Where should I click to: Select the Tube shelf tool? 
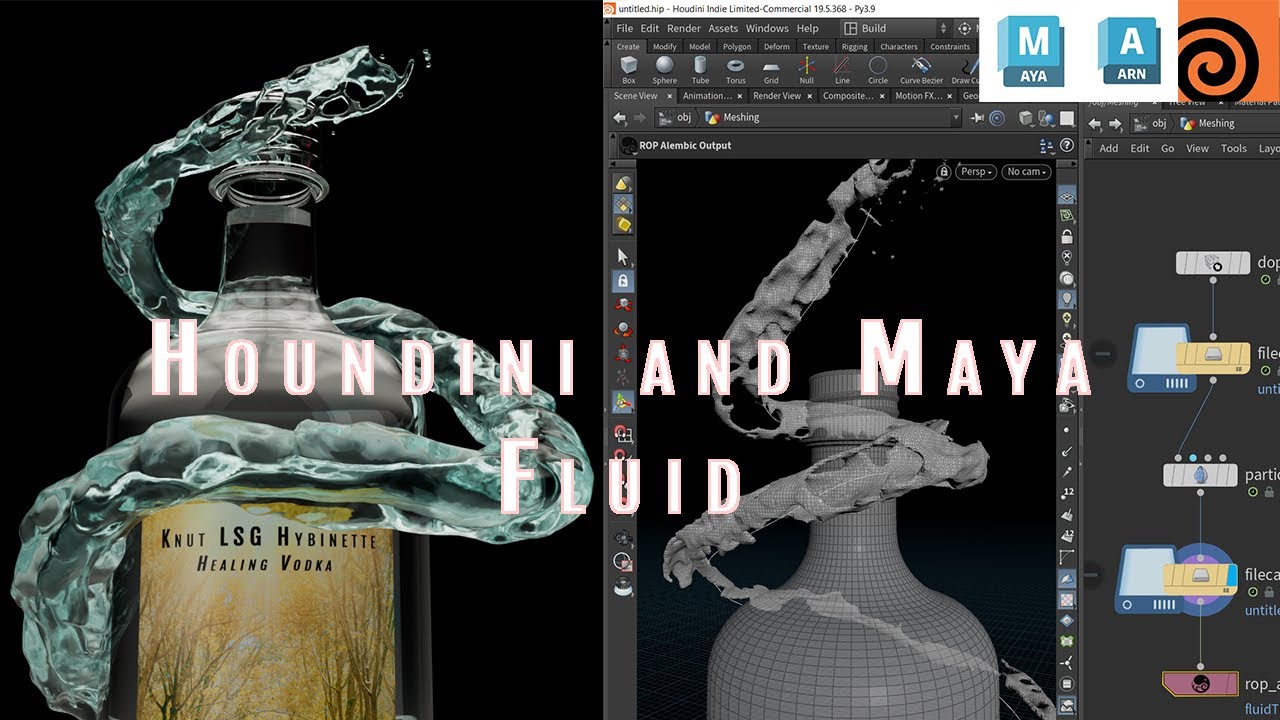tap(700, 69)
